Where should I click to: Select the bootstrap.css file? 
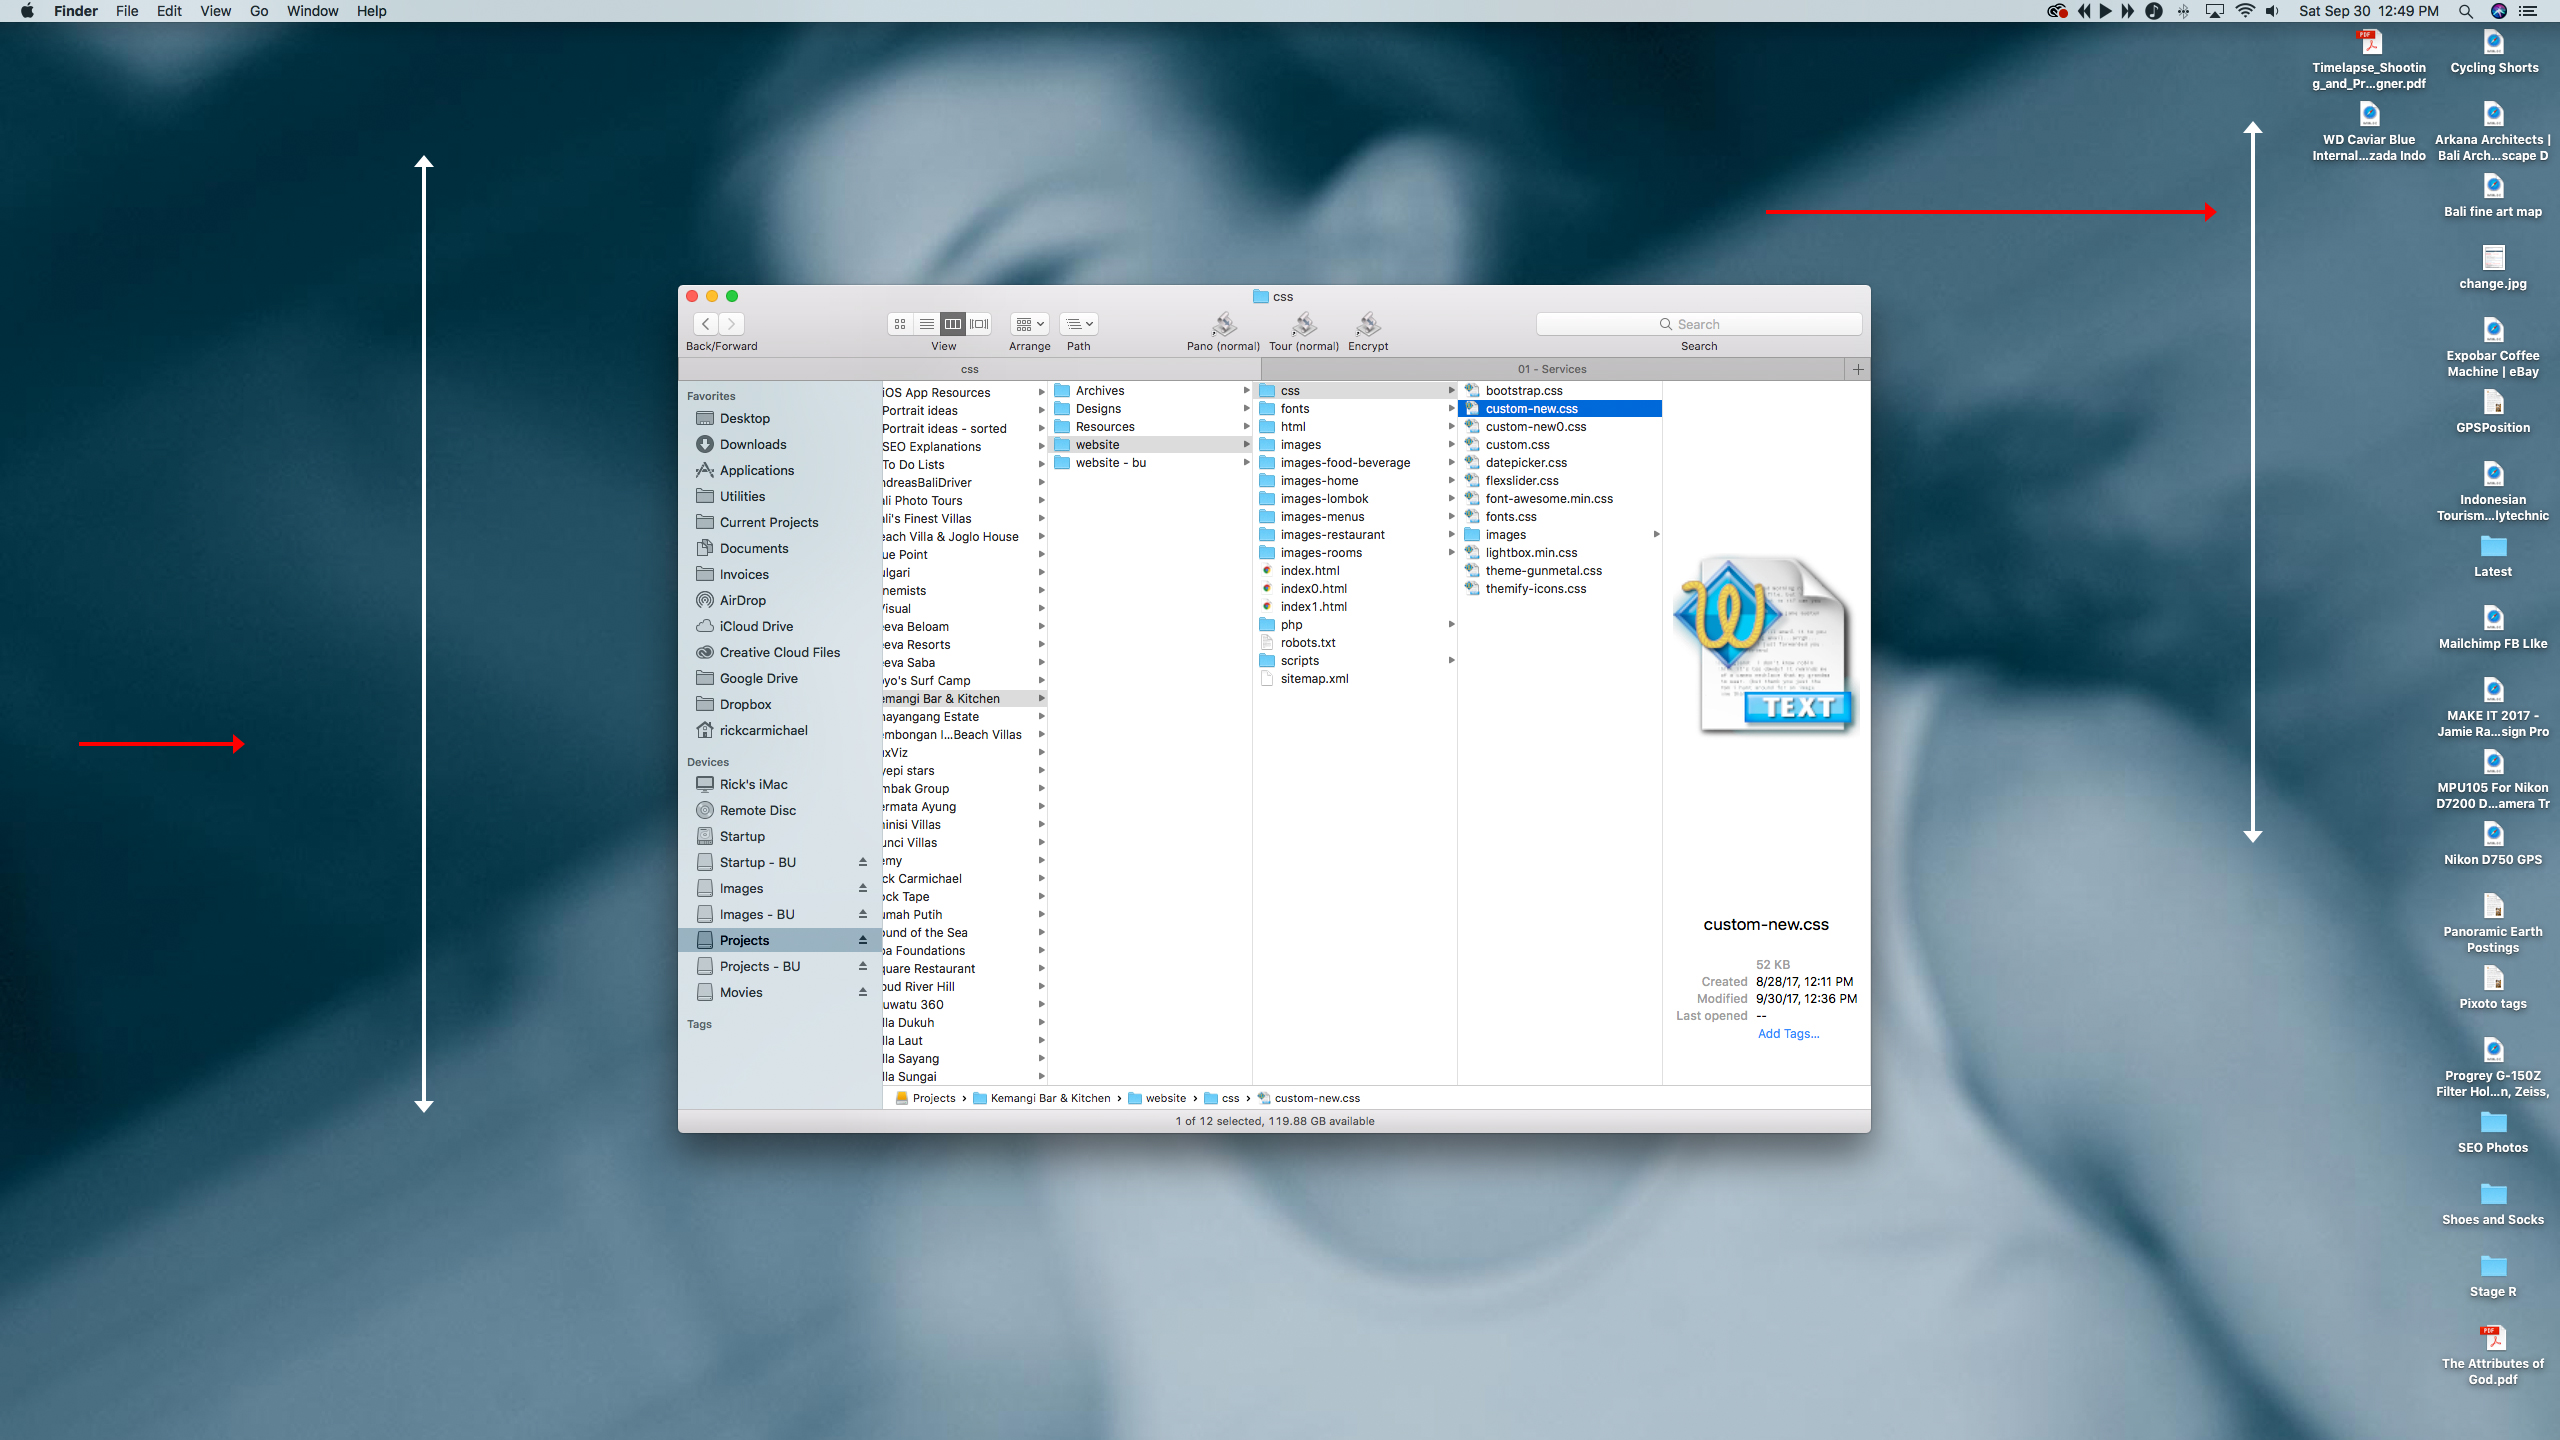1523,391
